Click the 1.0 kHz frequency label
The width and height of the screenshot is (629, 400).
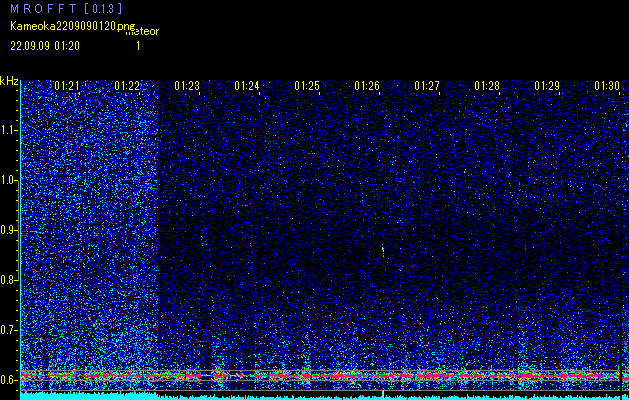pos(8,180)
